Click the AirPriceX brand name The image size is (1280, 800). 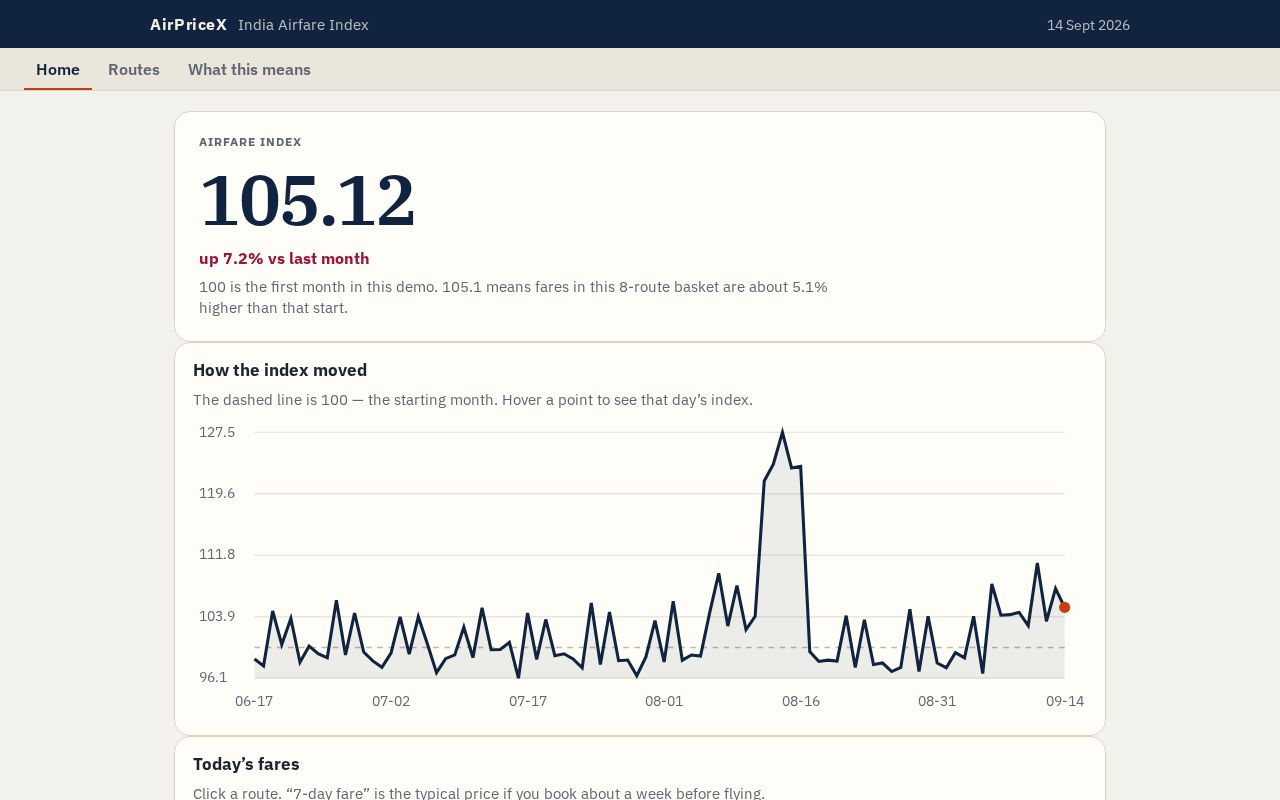pos(188,24)
